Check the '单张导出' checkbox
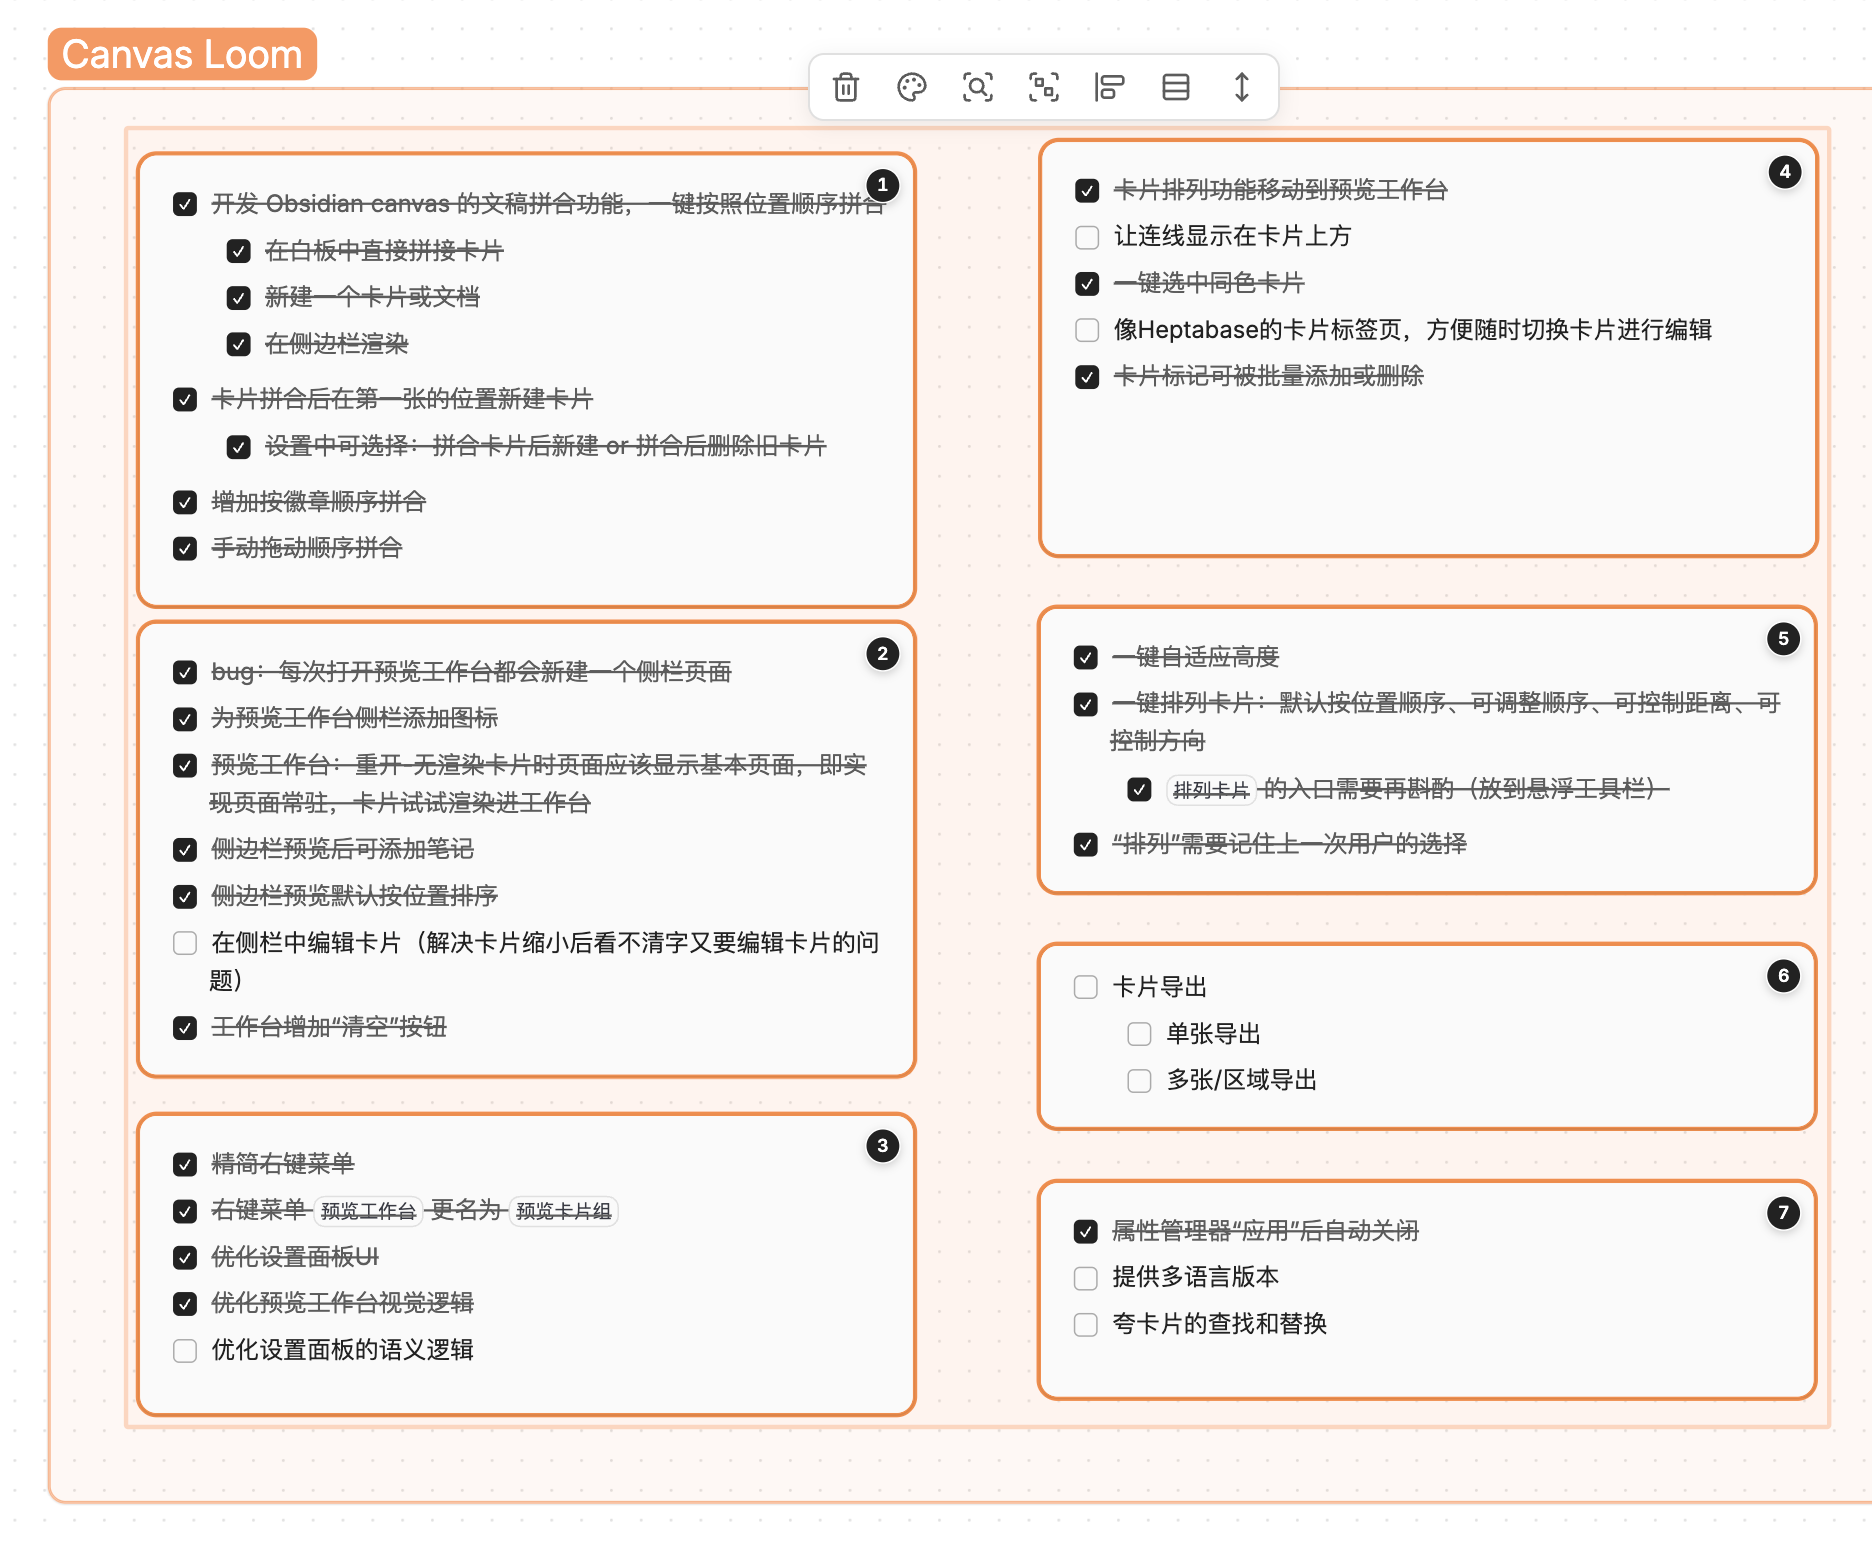1872x1542 pixels. pos(1139,1034)
